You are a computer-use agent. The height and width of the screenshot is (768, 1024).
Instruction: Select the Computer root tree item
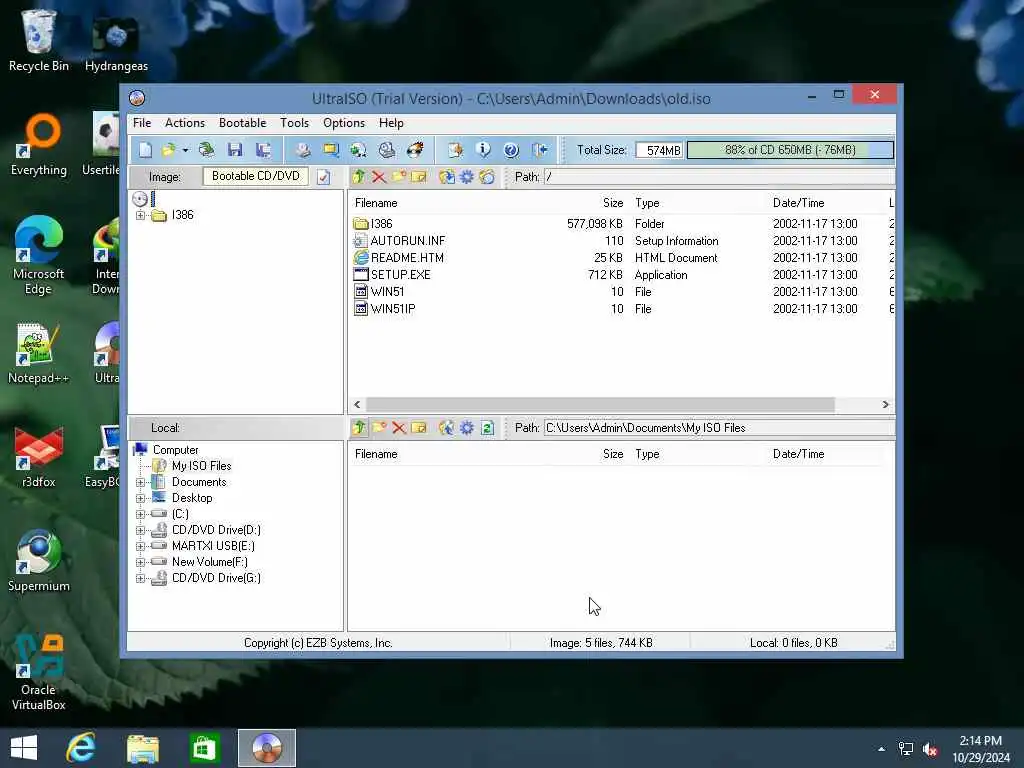175,450
